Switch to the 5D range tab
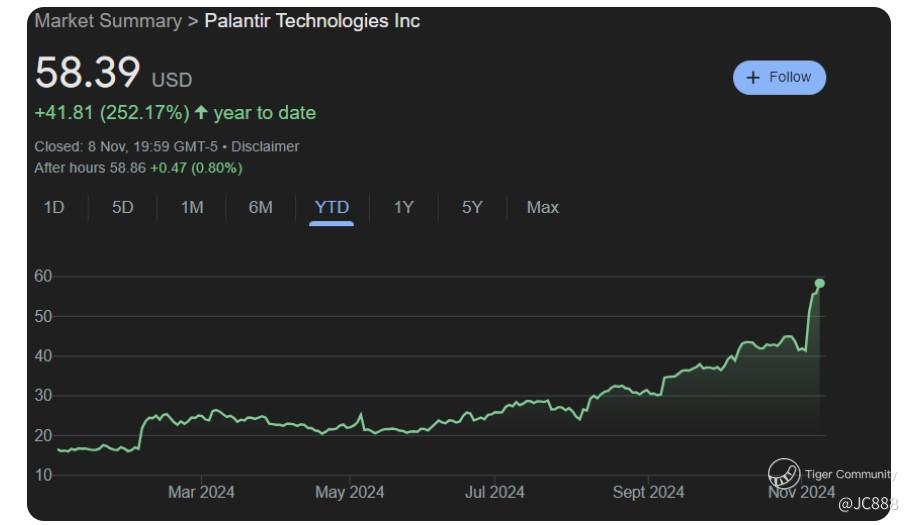Image resolution: width=916 pixels, height=525 pixels. click(x=122, y=208)
